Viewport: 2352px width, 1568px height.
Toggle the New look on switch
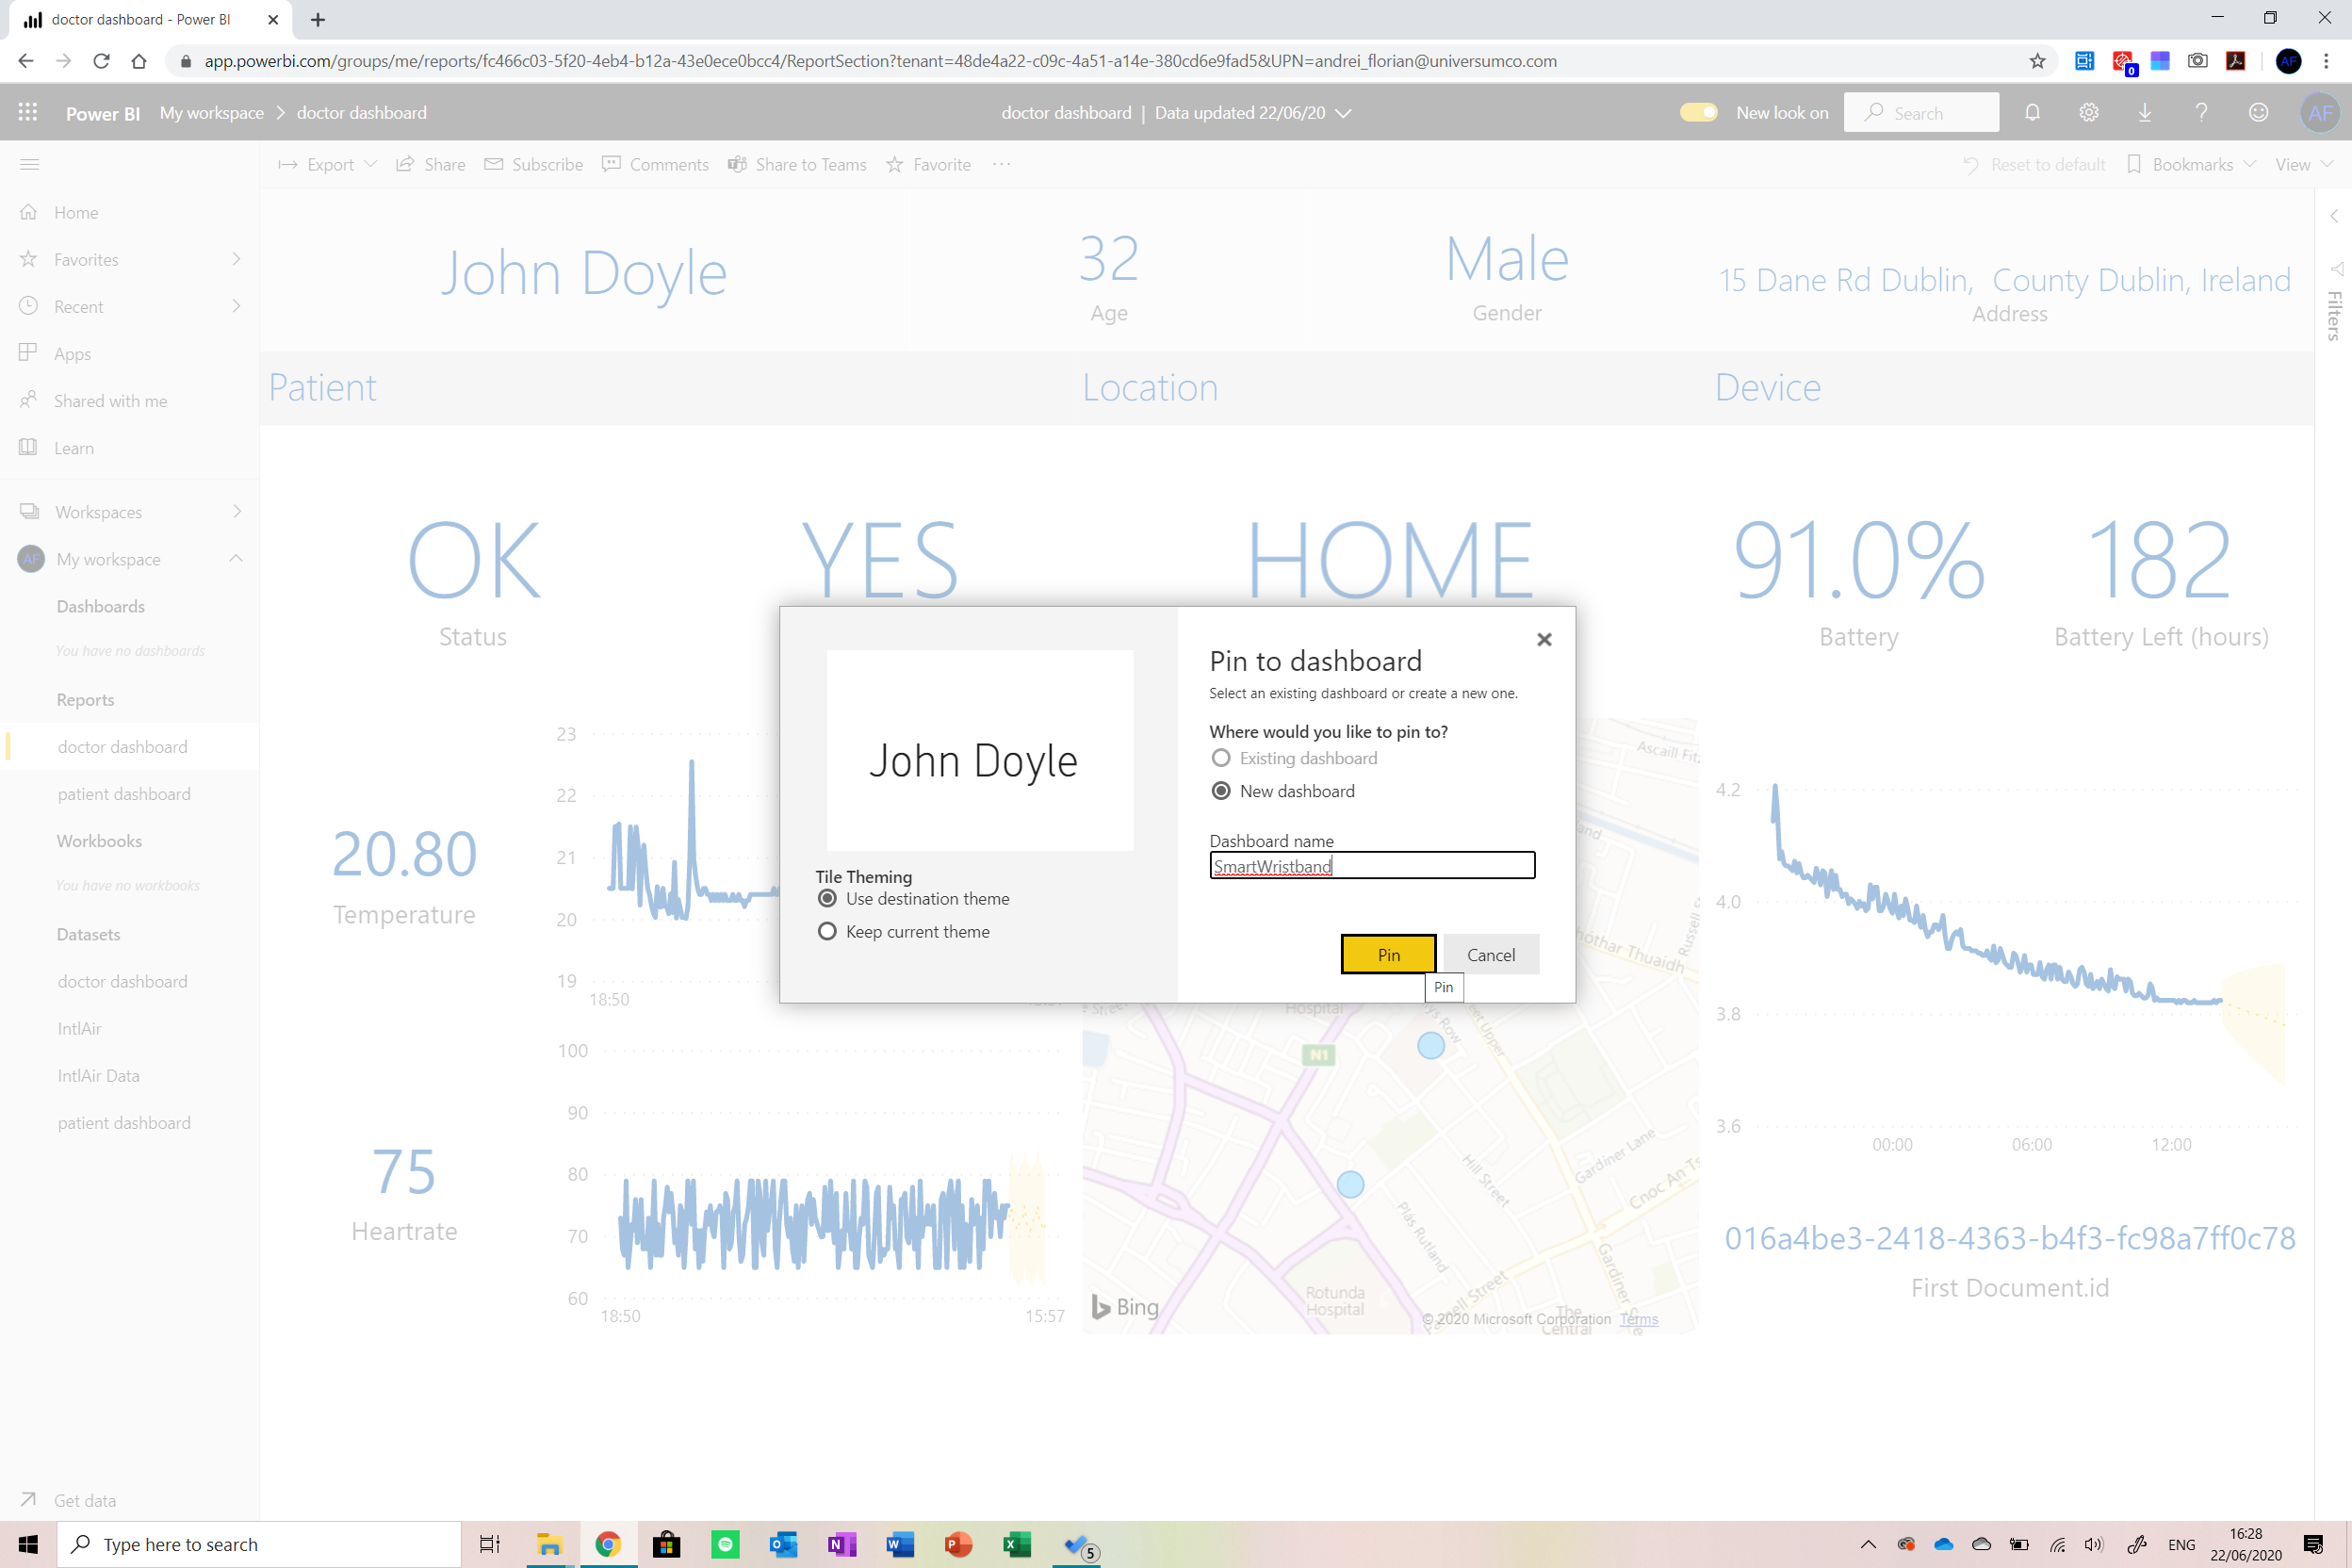1698,112
